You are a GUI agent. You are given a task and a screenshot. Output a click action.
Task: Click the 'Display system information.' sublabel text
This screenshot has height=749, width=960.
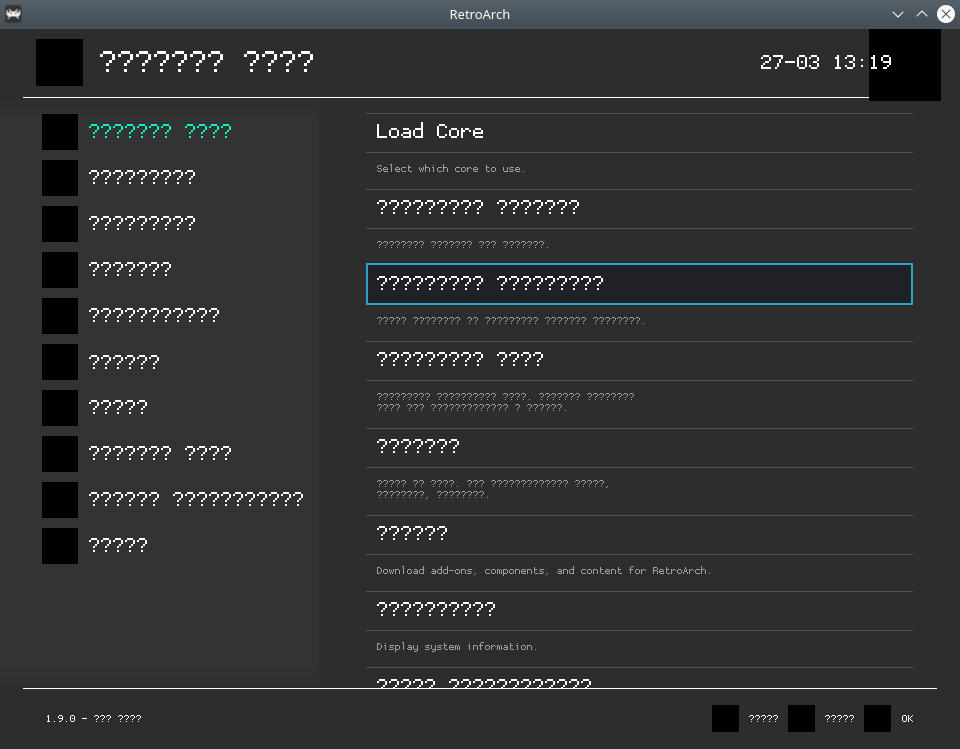point(457,647)
